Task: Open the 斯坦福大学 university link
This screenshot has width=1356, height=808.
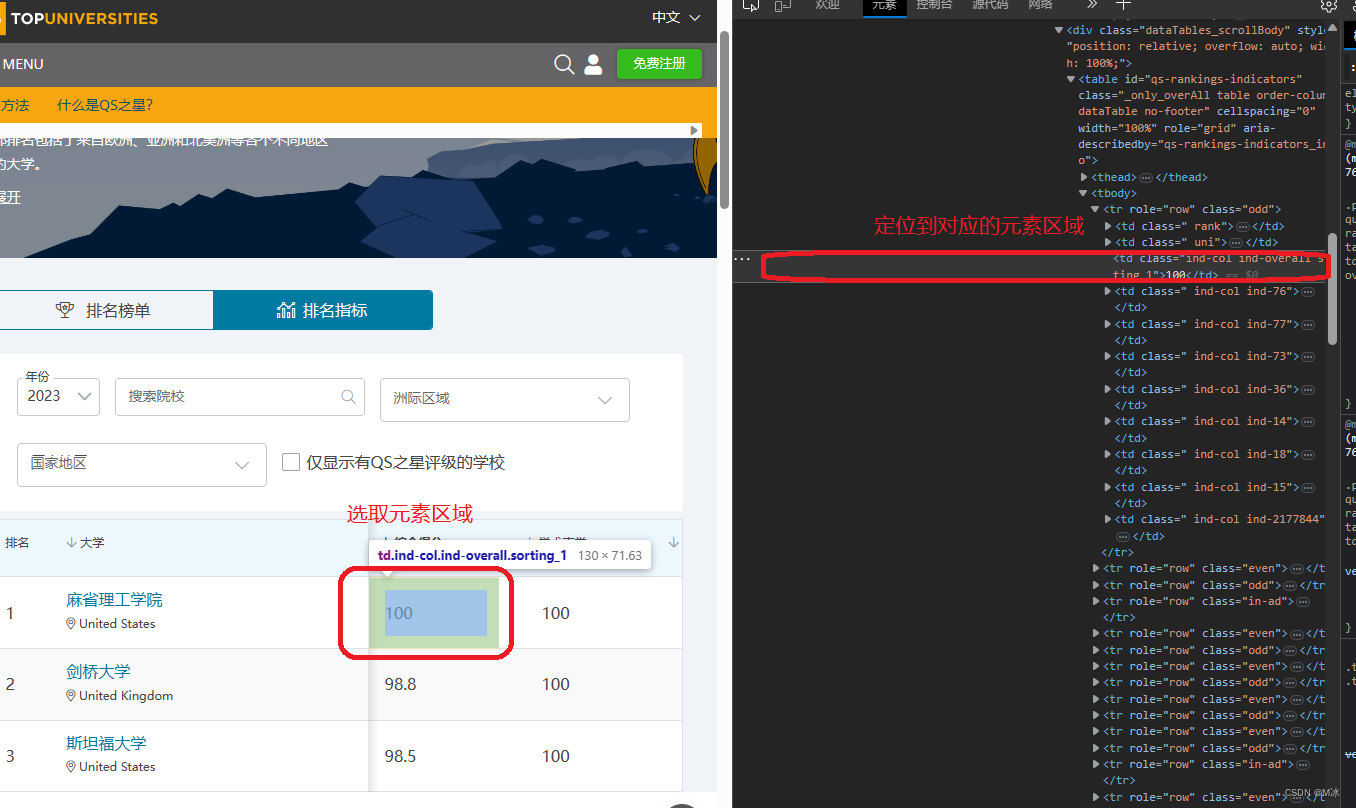Action: tap(106, 743)
